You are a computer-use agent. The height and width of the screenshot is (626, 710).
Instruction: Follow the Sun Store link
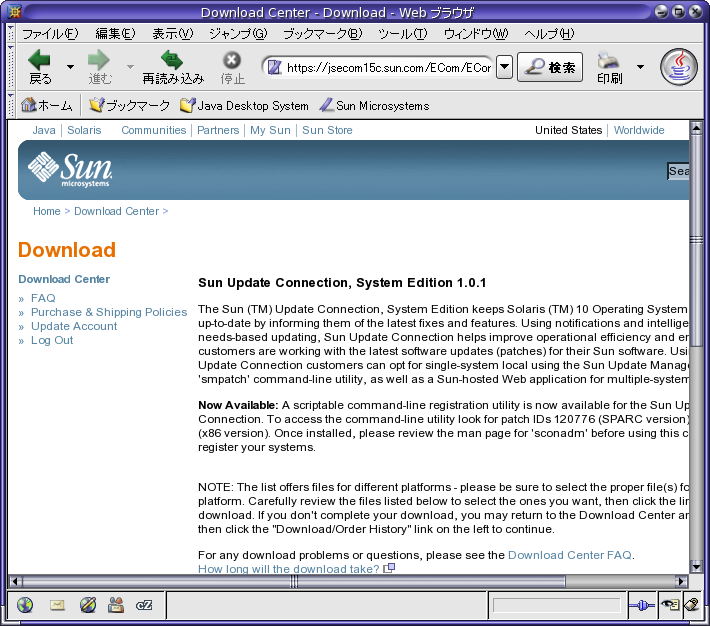[x=327, y=130]
